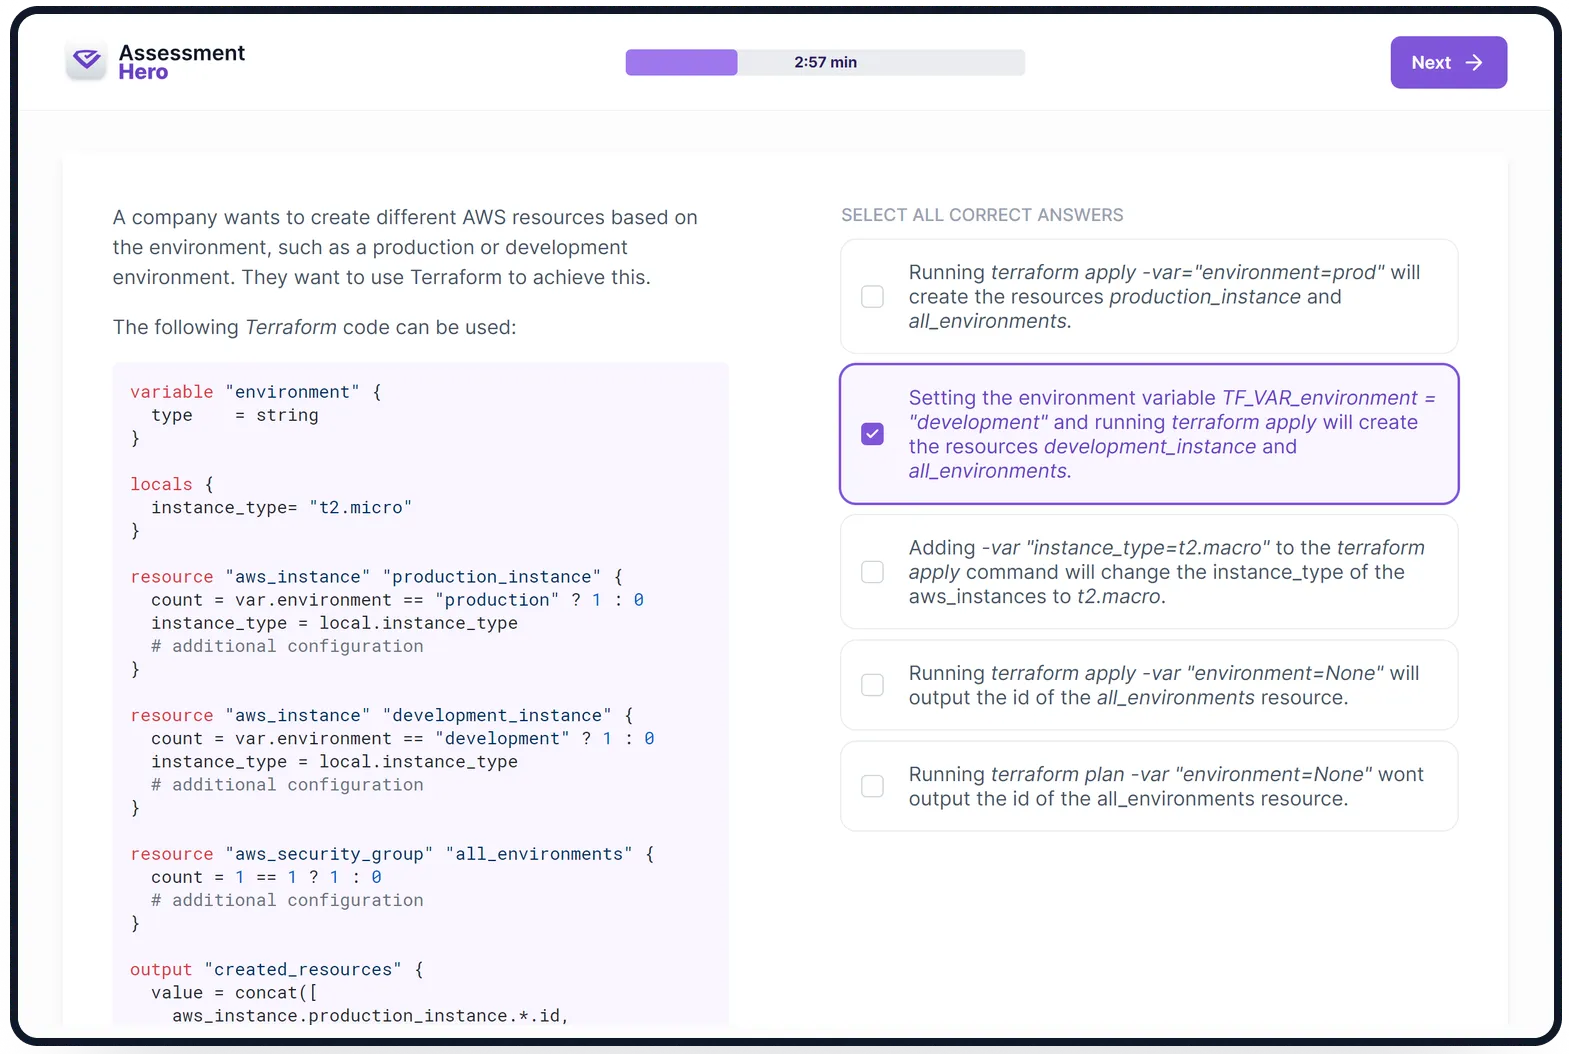The width and height of the screenshot is (1569, 1054).
Task: Select answer 'wont output the id' text
Action: click(1166, 786)
